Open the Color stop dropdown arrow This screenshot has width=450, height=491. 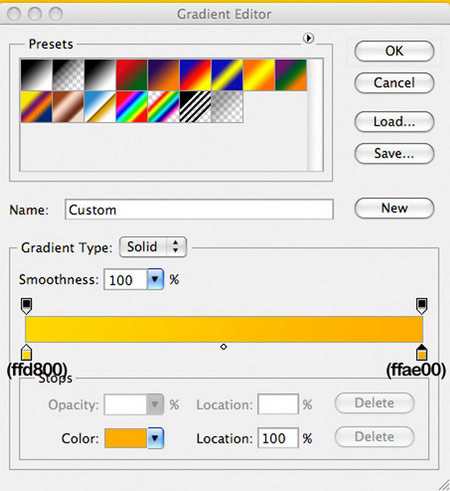point(155,438)
